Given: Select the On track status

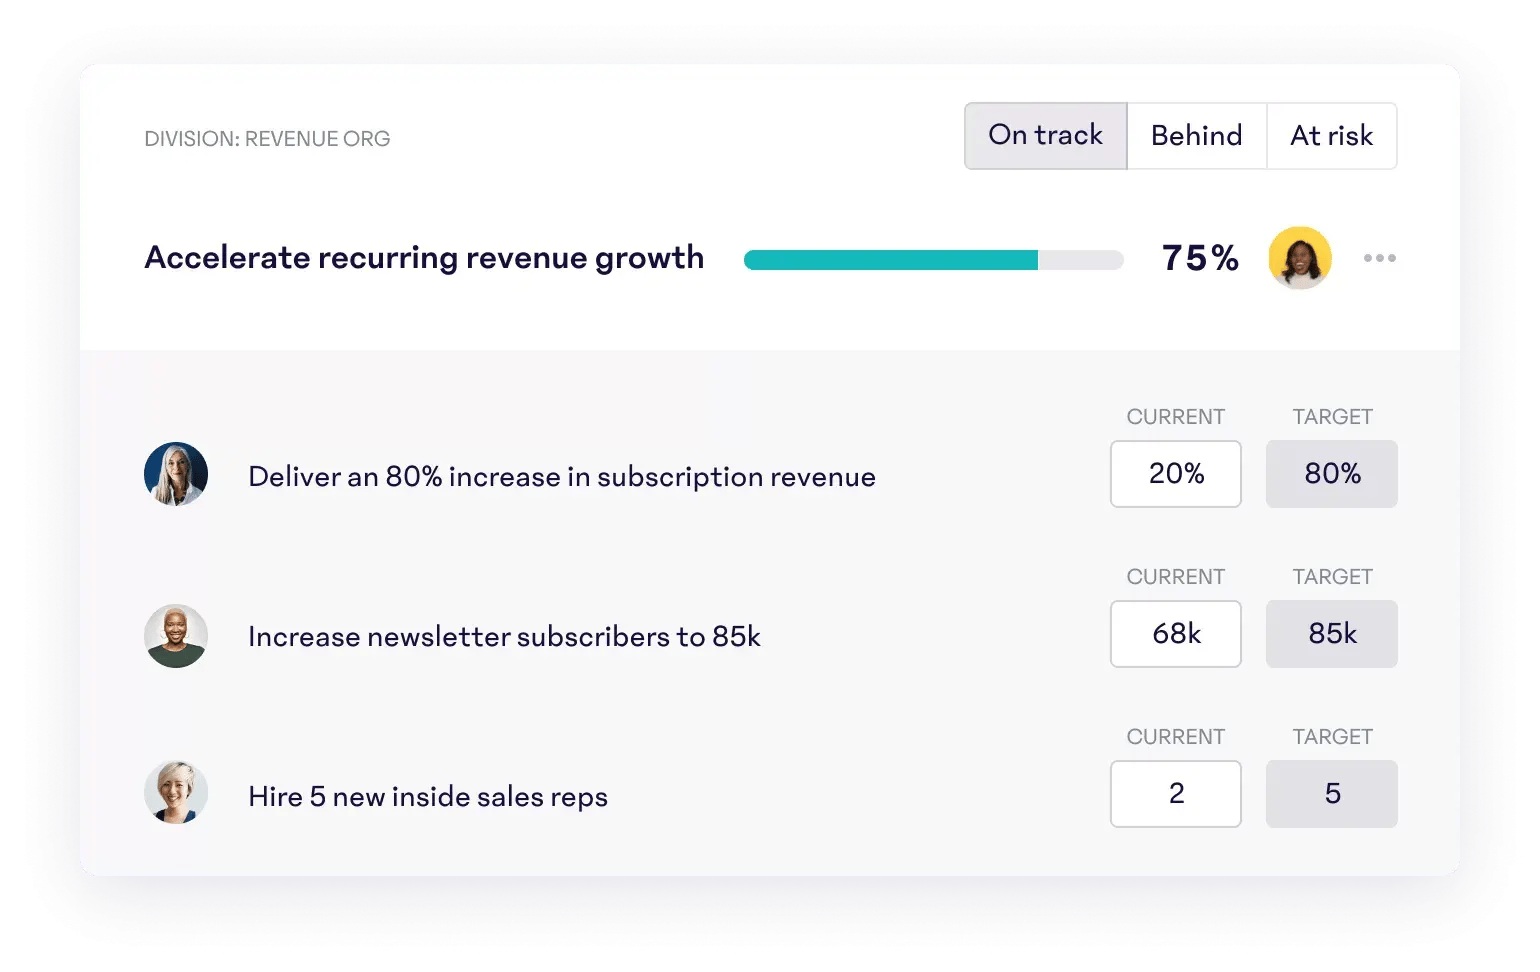Looking at the screenshot, I should pos(1045,136).
